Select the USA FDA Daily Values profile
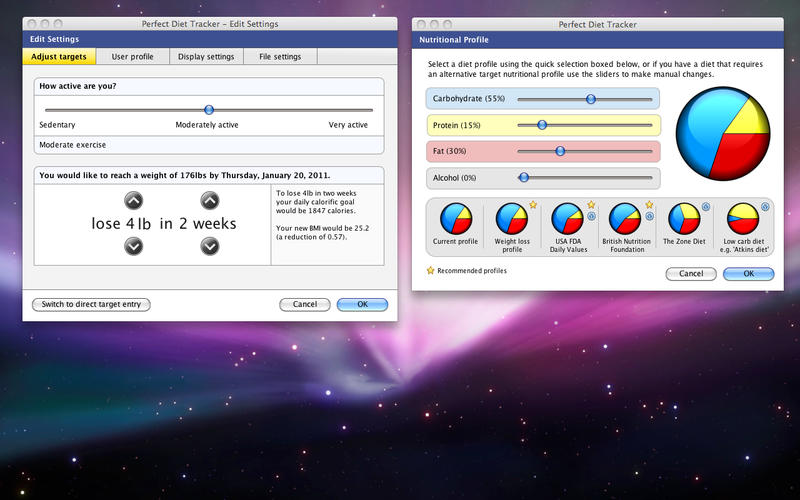Viewport: 800px width, 500px height. [568, 218]
